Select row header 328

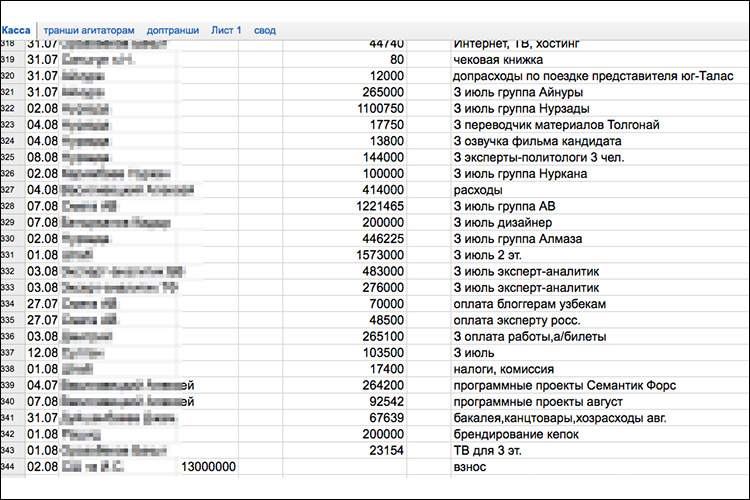coord(12,206)
